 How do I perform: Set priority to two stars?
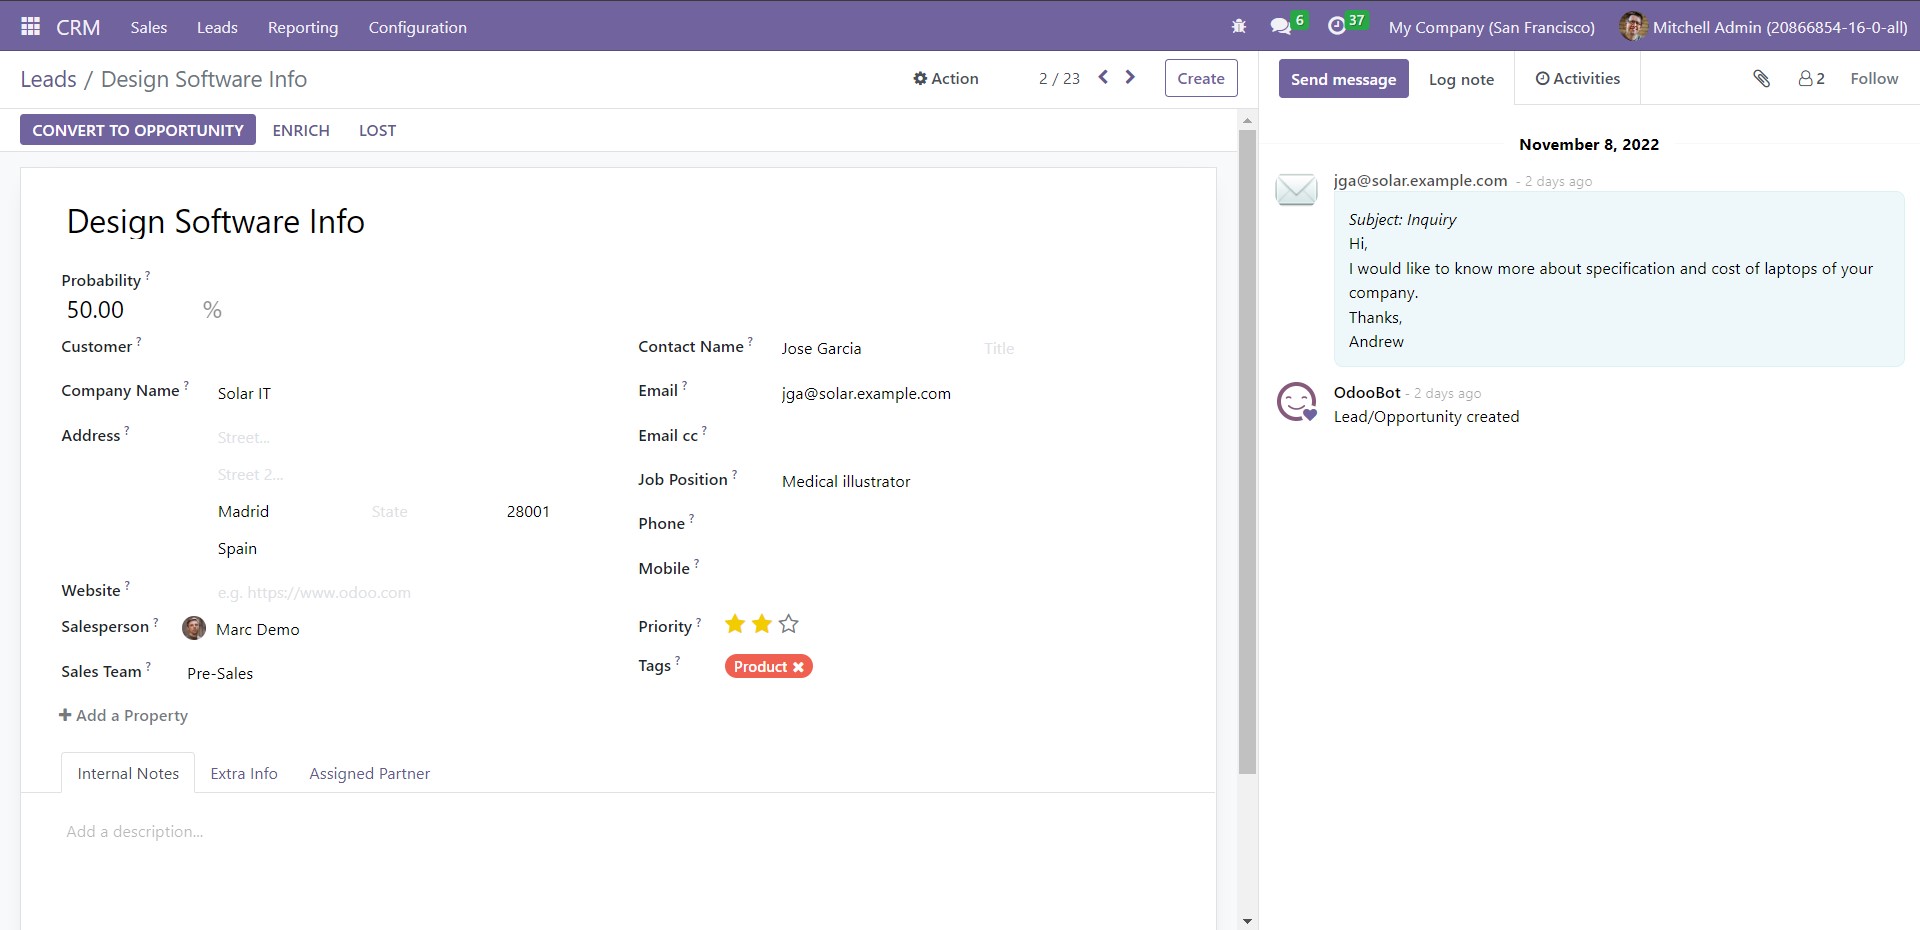click(x=762, y=624)
